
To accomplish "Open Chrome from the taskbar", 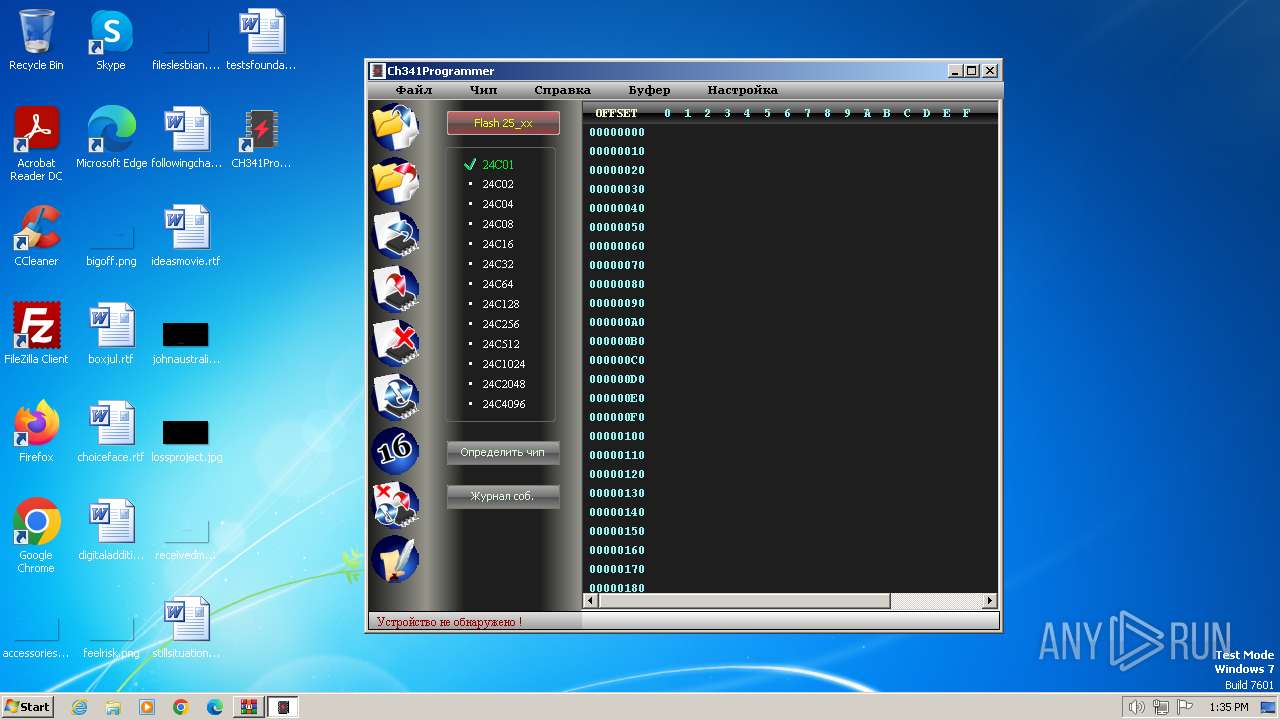I will tap(180, 707).
